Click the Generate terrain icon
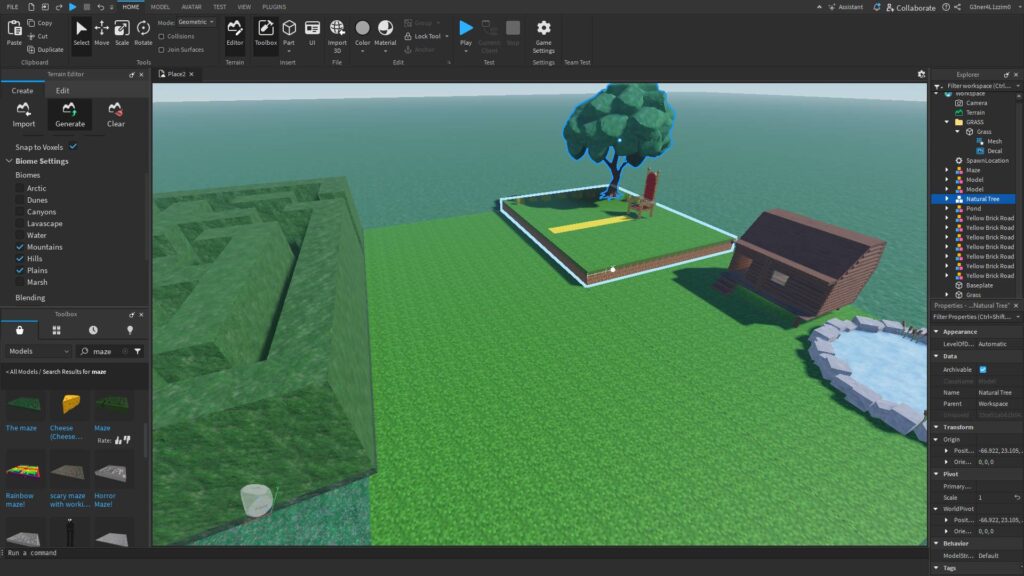The width and height of the screenshot is (1024, 576). tap(69, 115)
